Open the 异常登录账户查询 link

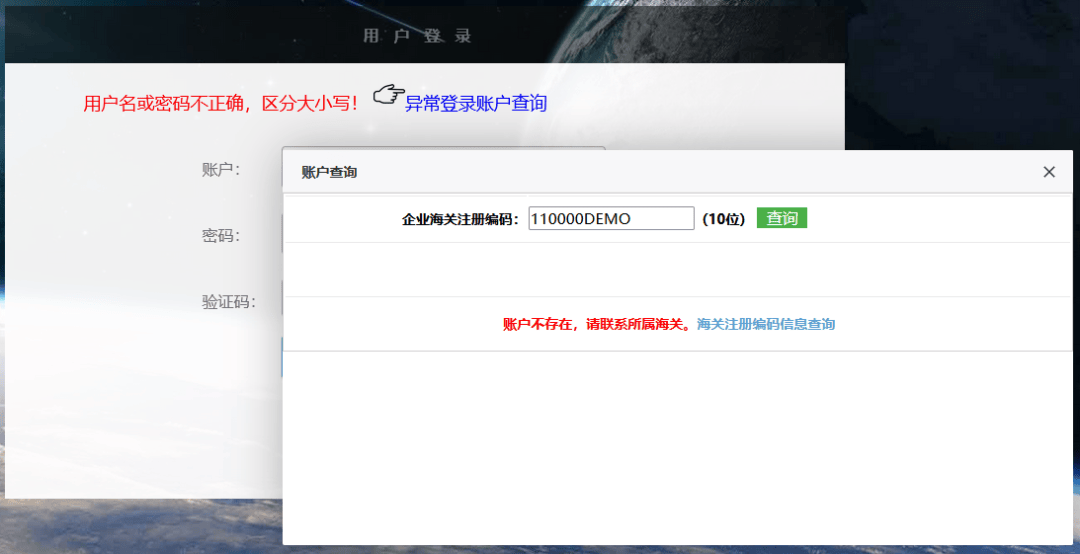click(476, 103)
